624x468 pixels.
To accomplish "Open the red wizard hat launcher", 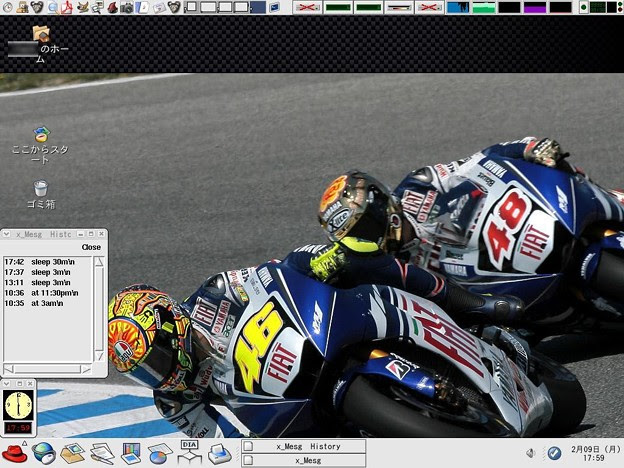I will coord(112,7).
